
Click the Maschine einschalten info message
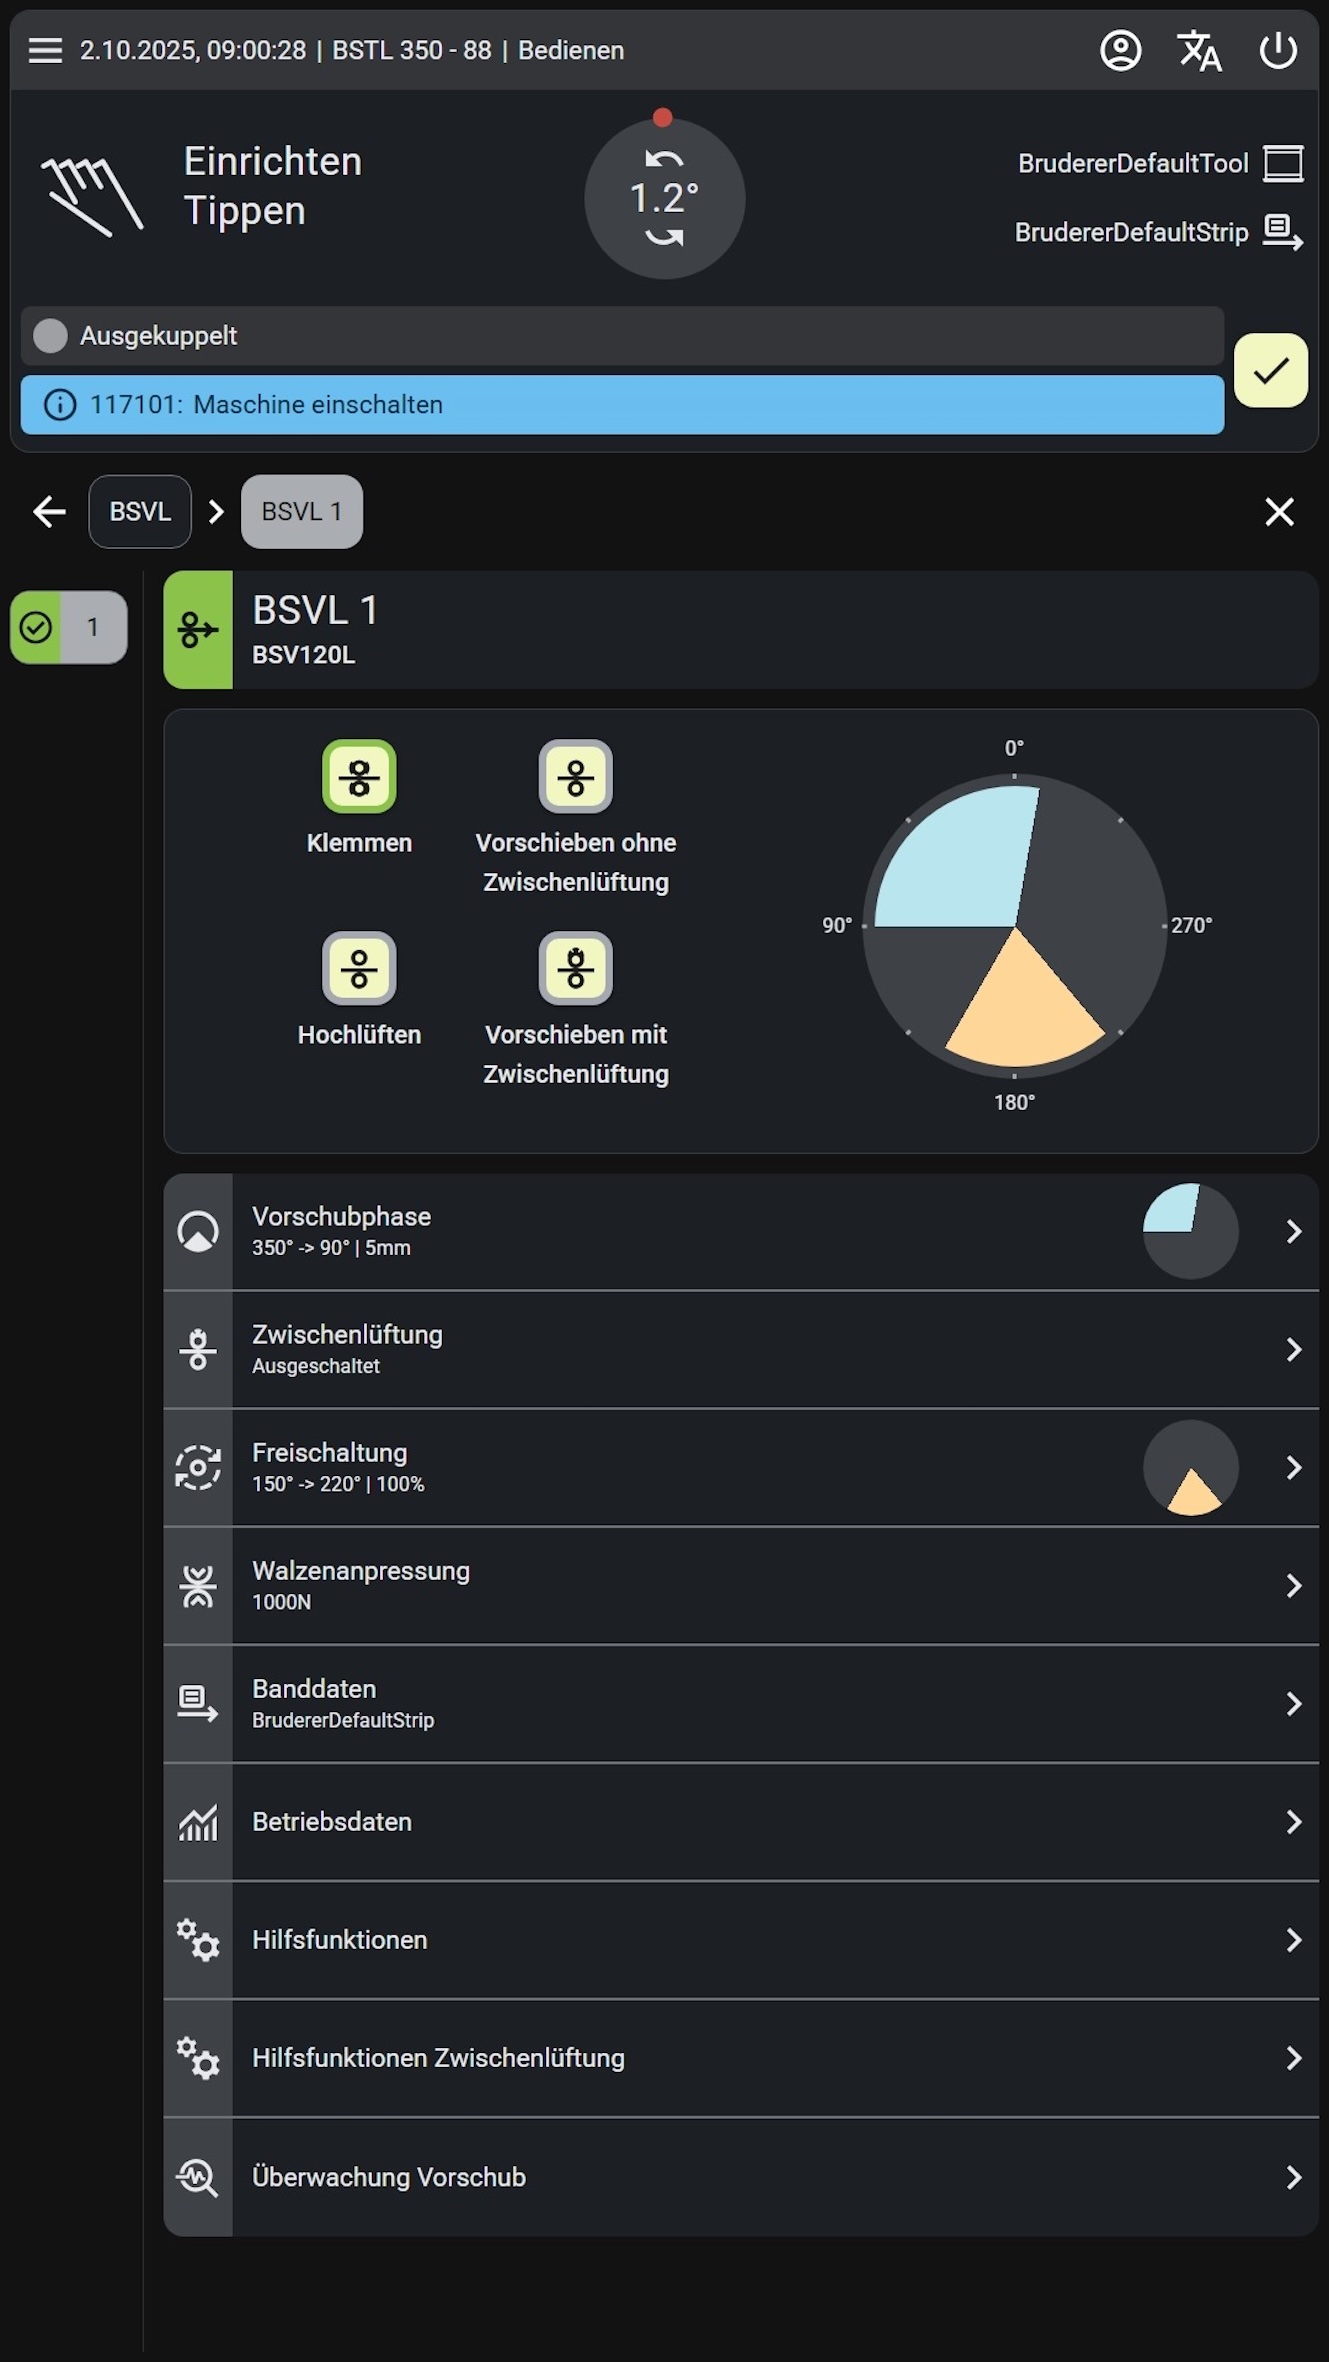tap(622, 405)
